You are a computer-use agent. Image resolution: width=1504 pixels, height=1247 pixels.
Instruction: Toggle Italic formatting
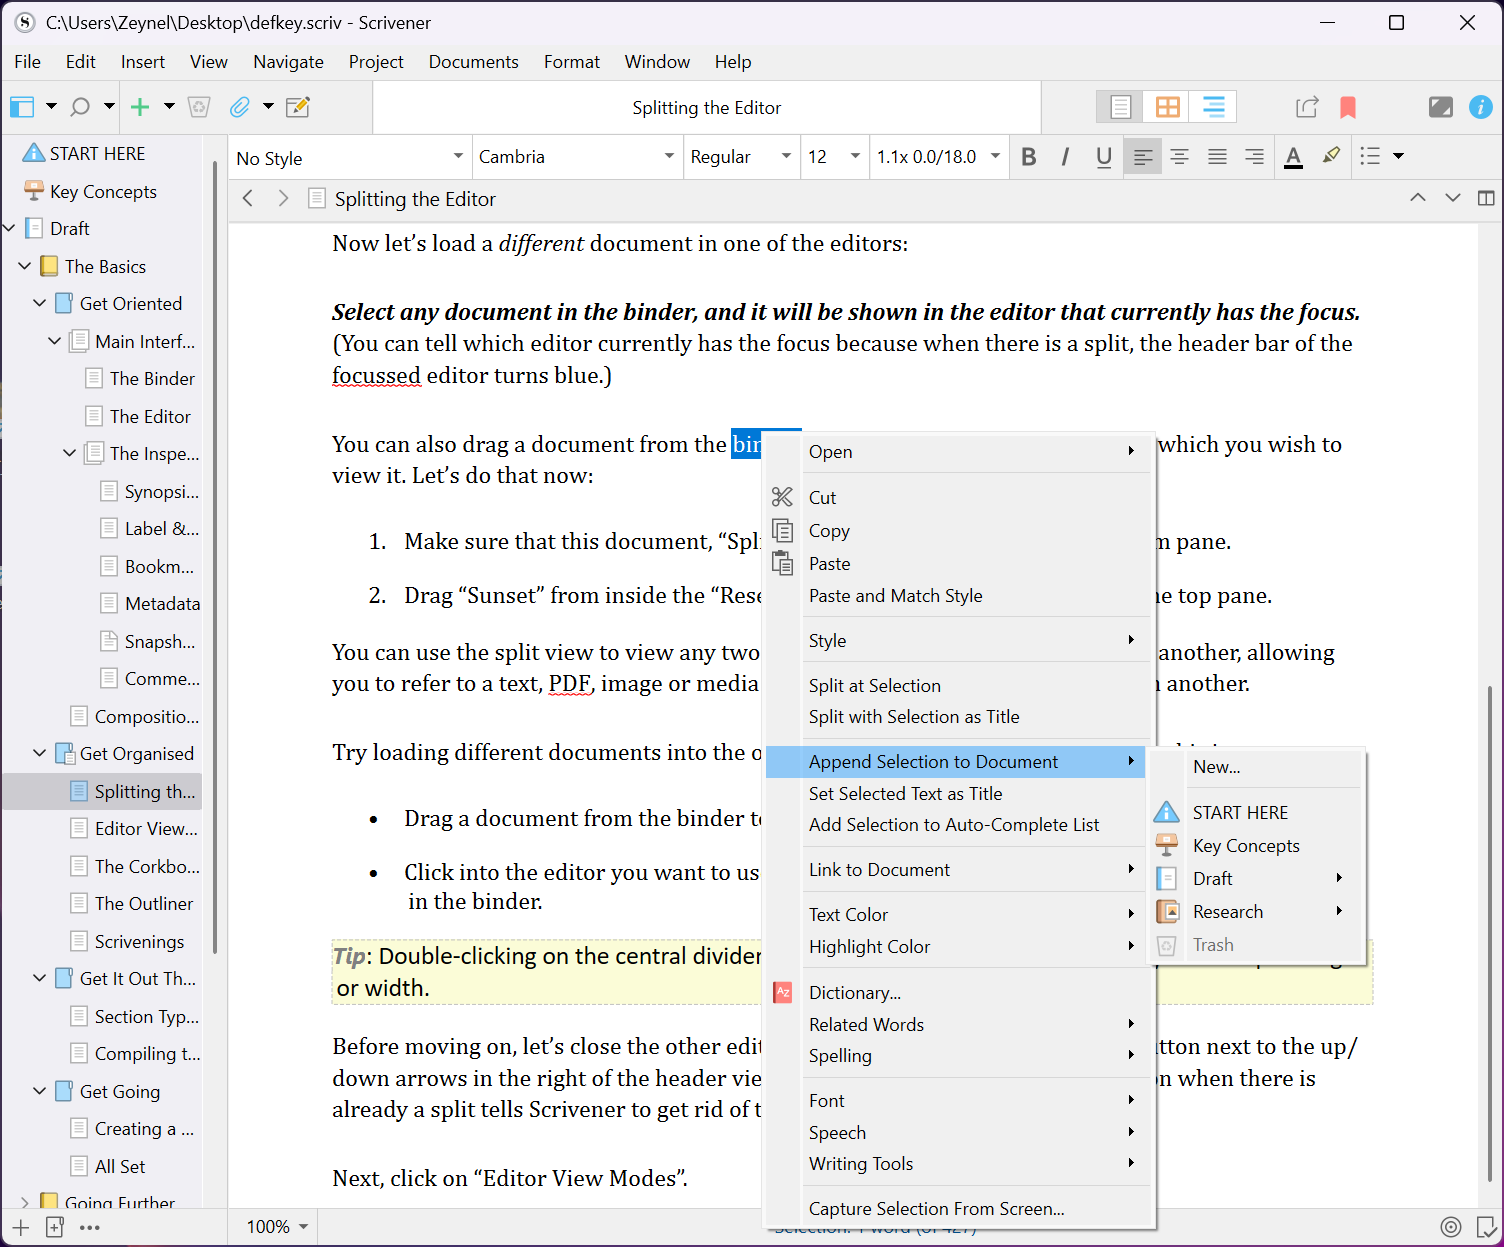[1066, 157]
